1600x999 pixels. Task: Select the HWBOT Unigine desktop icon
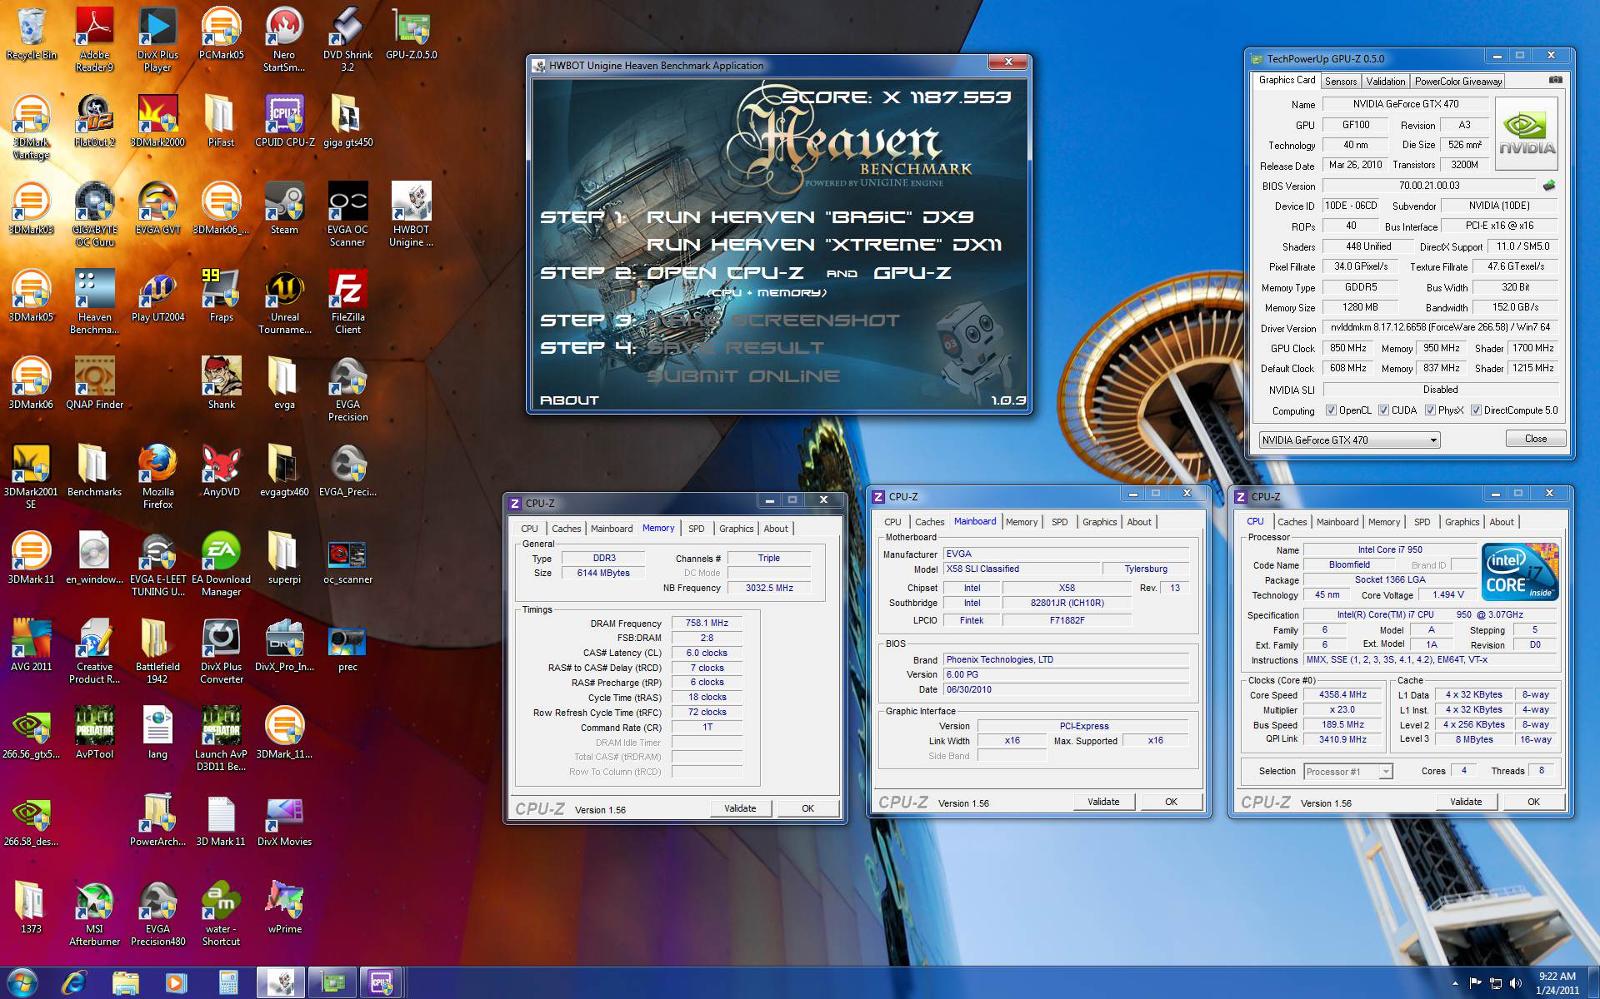(411, 214)
